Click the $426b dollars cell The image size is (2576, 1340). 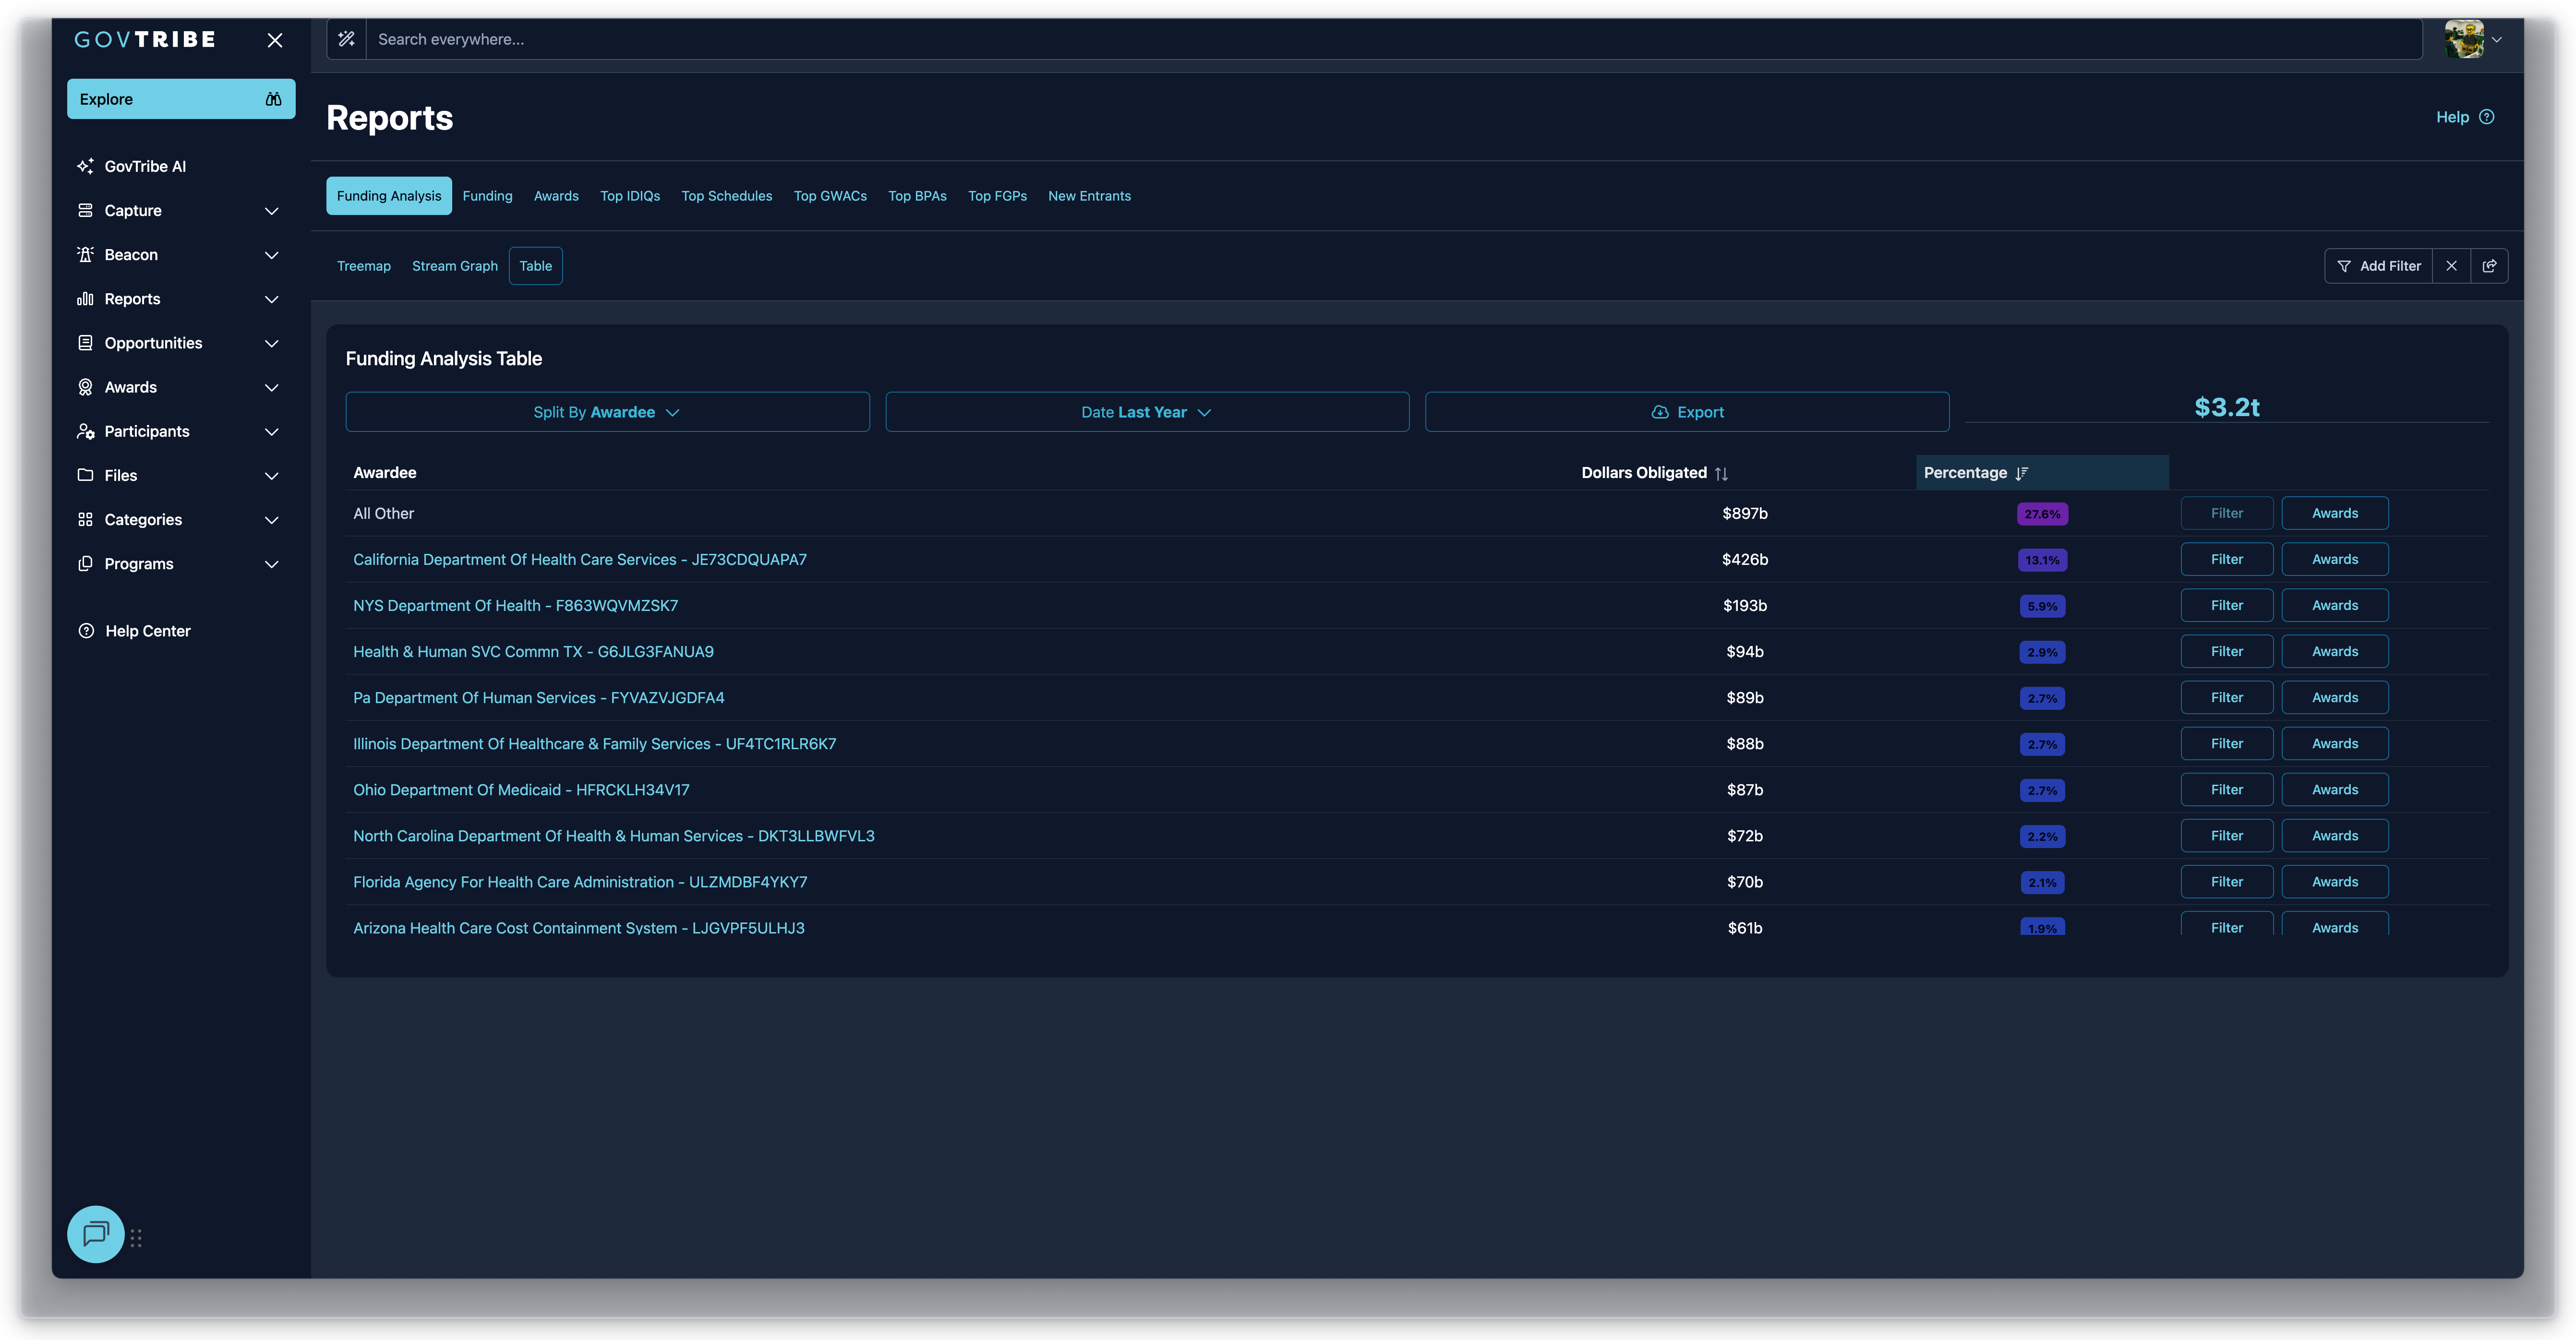click(x=1745, y=559)
